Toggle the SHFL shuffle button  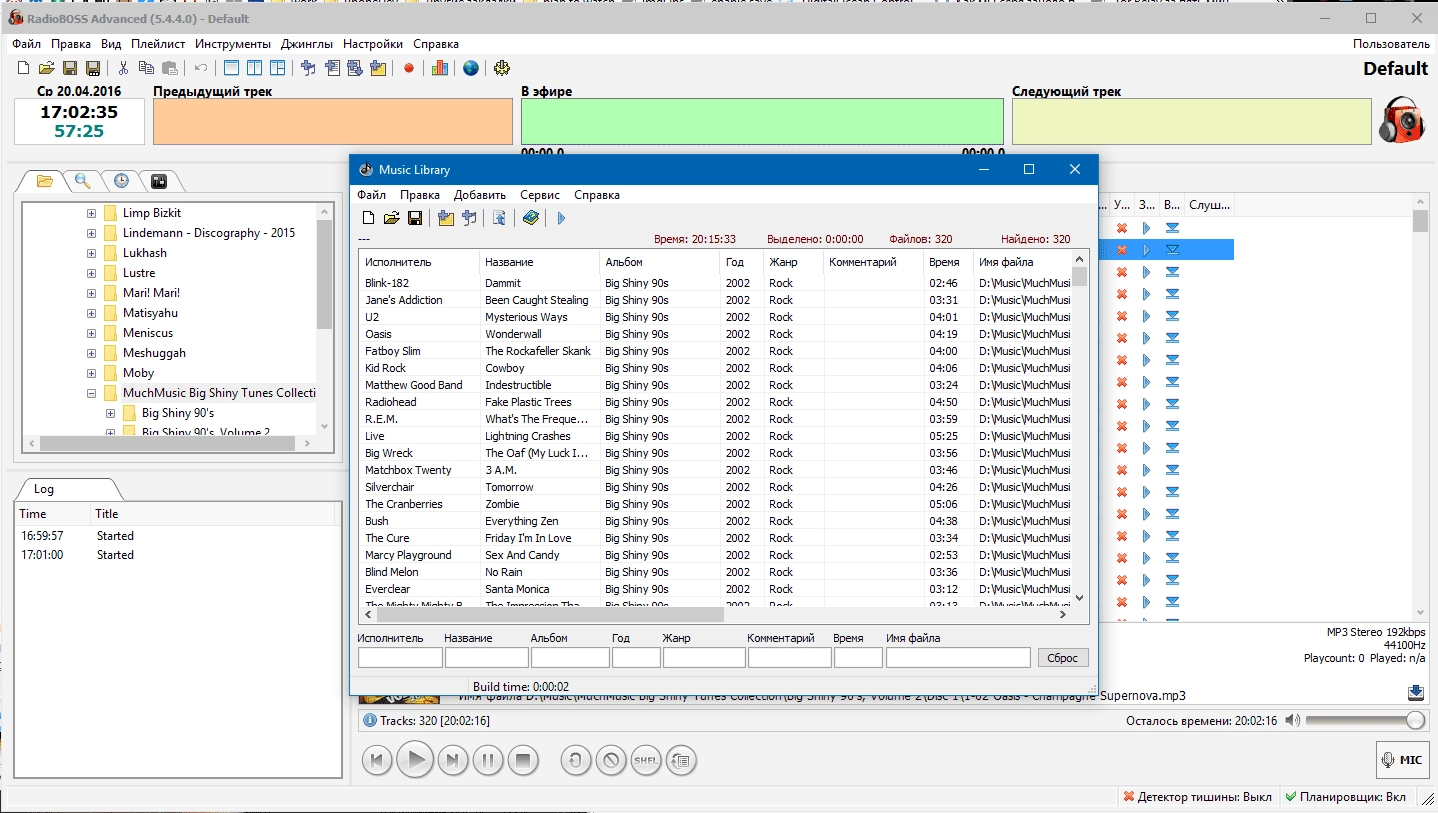tap(646, 760)
